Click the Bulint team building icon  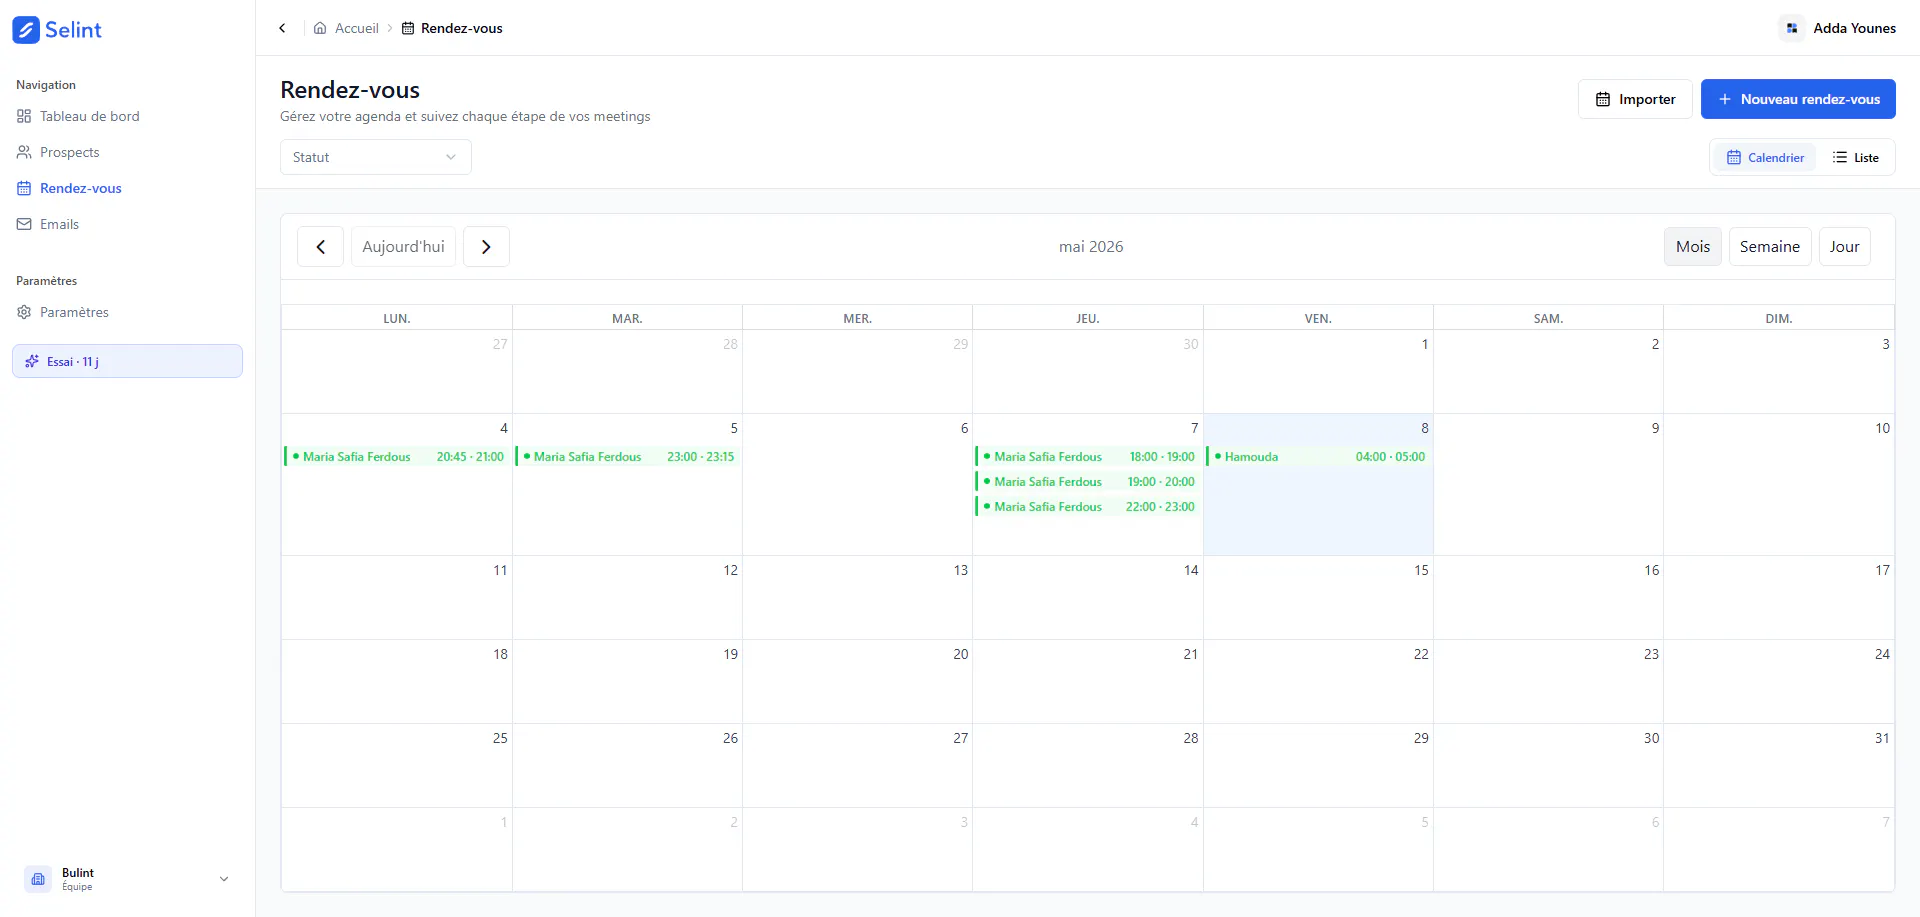coord(38,879)
